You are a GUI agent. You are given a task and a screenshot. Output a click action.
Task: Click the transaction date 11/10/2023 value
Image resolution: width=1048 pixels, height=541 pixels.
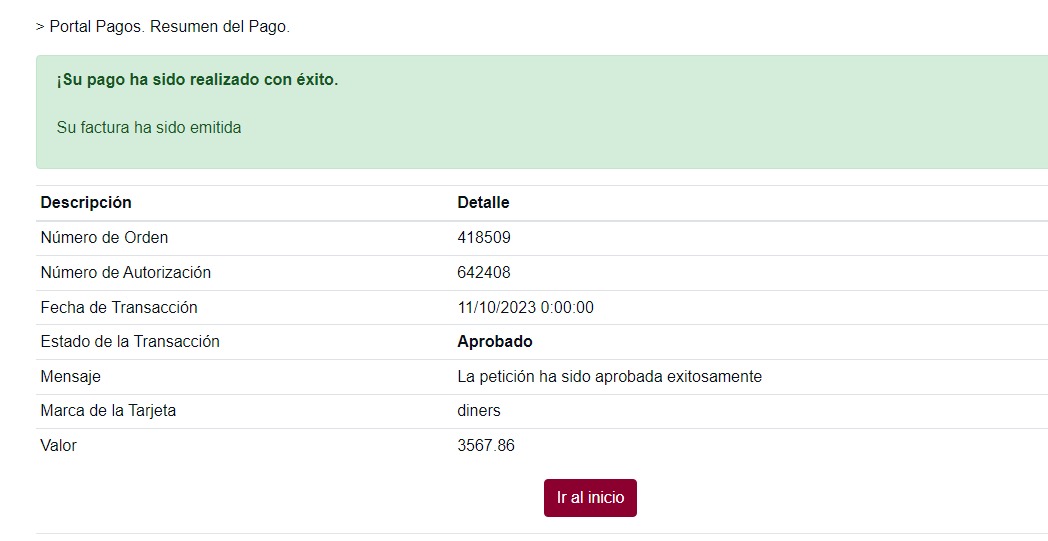click(525, 308)
